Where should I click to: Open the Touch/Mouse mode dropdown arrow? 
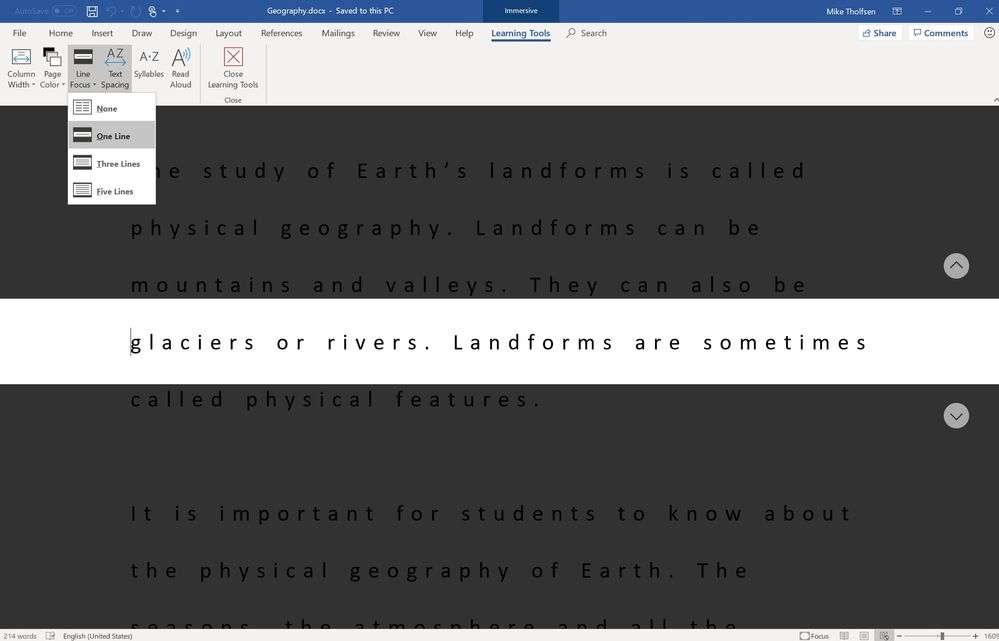coord(164,11)
